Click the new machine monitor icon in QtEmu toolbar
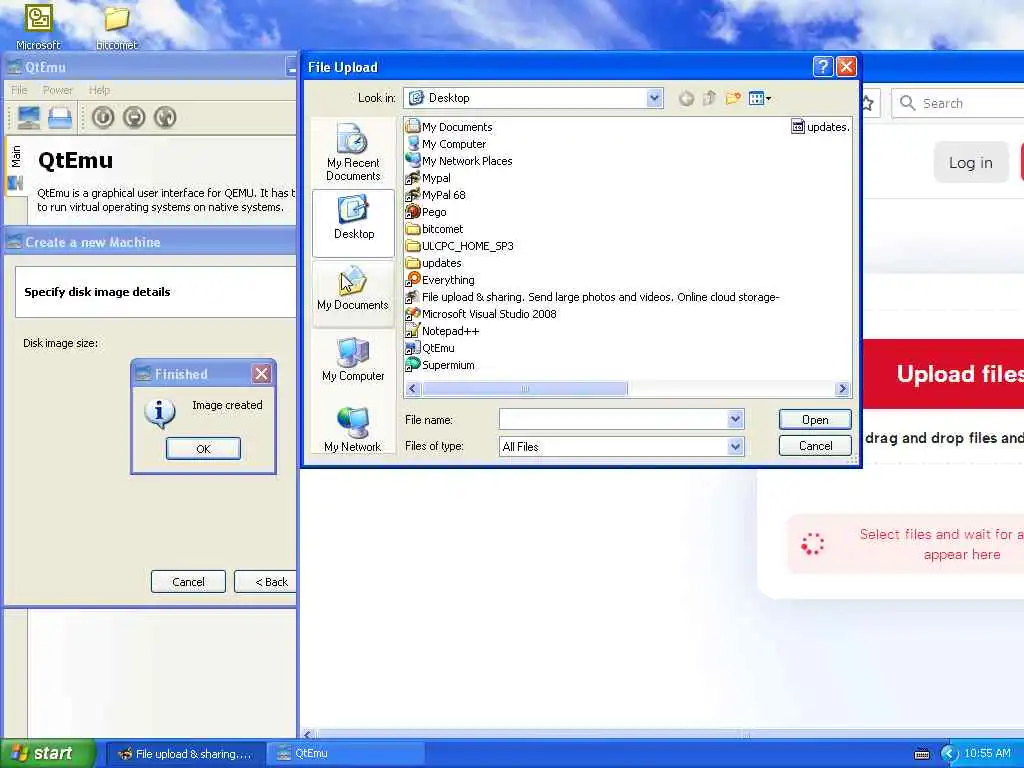The width and height of the screenshot is (1024, 768). [x=29, y=118]
